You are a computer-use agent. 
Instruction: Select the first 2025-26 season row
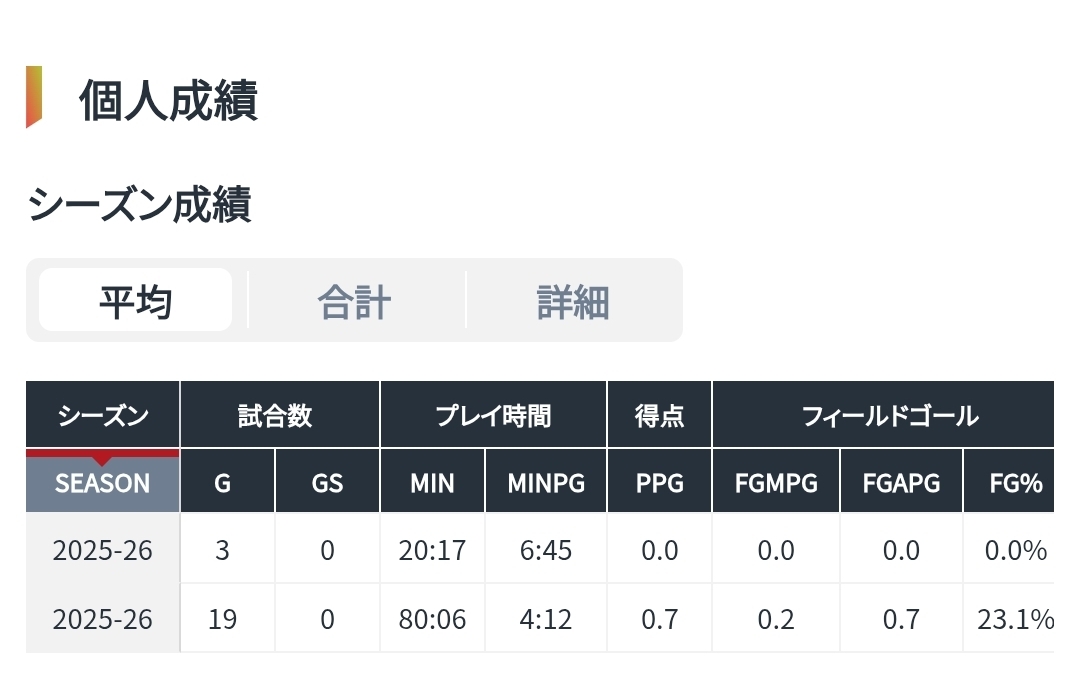click(x=540, y=549)
